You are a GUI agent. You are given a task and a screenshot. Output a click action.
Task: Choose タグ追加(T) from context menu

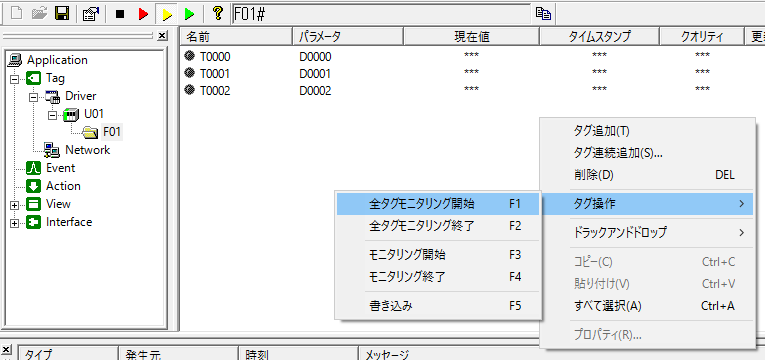(646, 131)
